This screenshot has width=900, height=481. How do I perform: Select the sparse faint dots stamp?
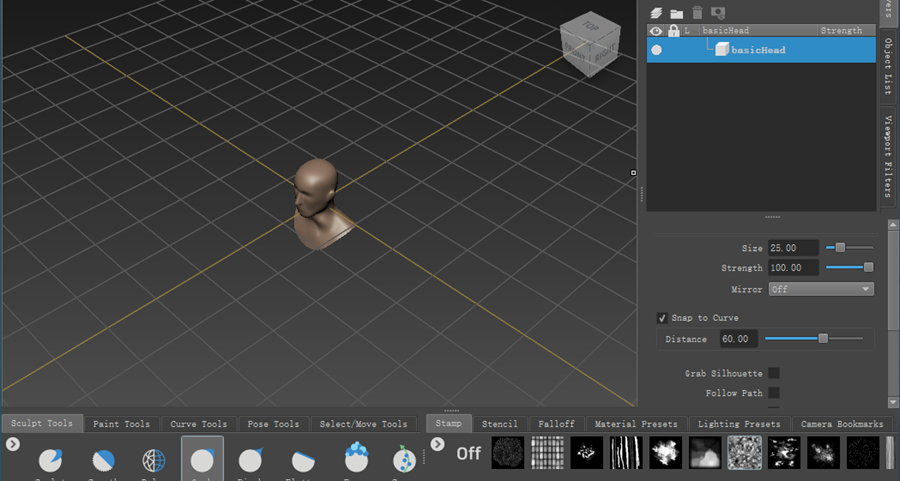click(x=863, y=452)
